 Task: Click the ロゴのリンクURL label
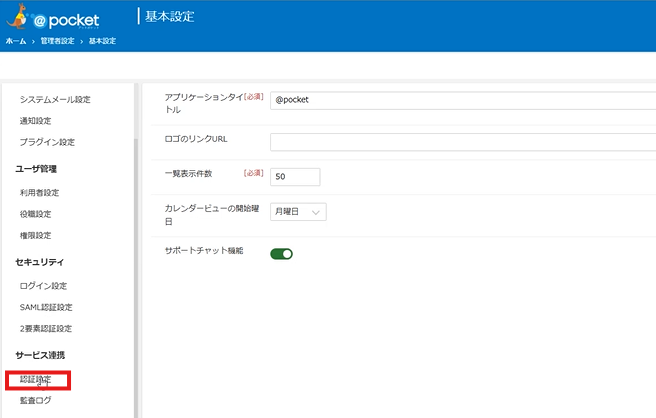(x=196, y=139)
